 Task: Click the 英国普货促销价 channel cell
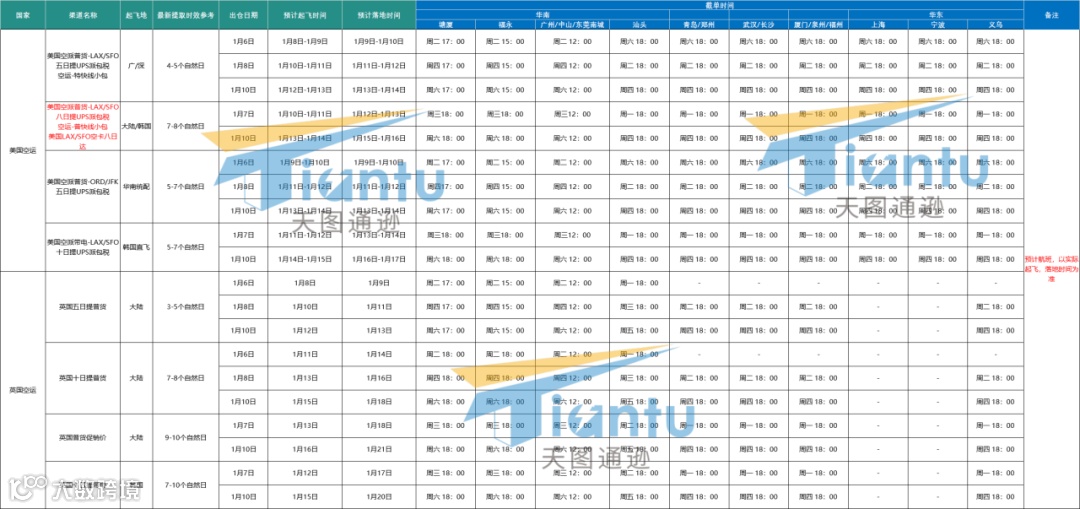click(x=81, y=437)
